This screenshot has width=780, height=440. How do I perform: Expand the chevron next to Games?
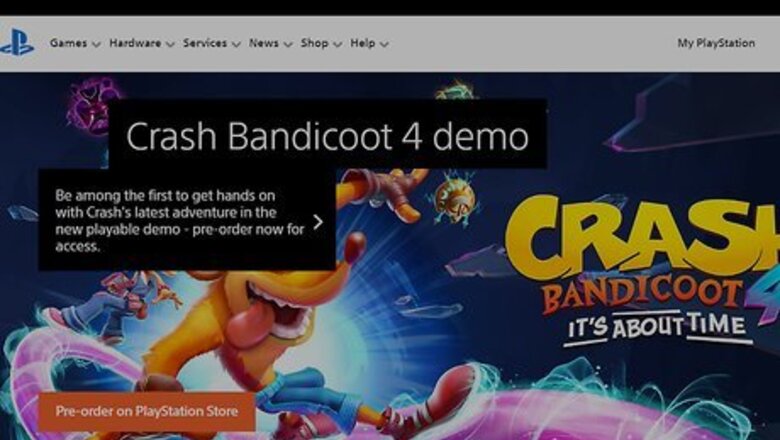click(x=96, y=44)
